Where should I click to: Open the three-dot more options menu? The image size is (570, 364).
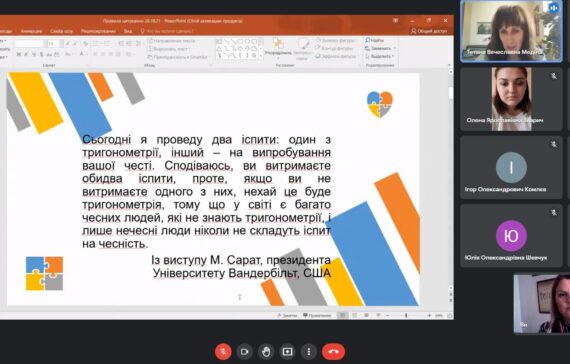pyautogui.click(x=309, y=352)
